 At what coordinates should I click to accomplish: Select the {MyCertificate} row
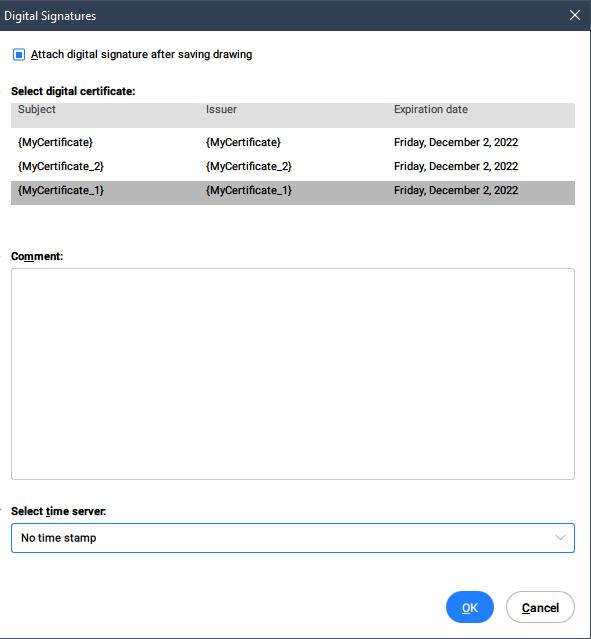(x=293, y=142)
